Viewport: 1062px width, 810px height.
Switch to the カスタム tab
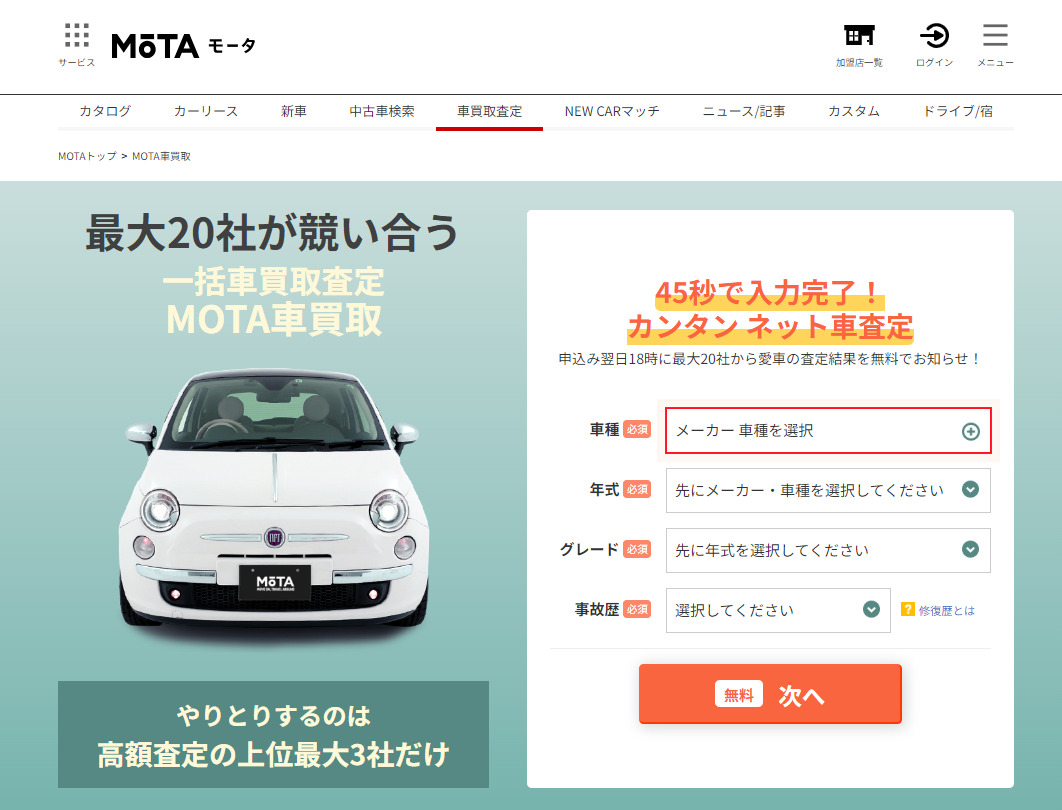point(854,111)
